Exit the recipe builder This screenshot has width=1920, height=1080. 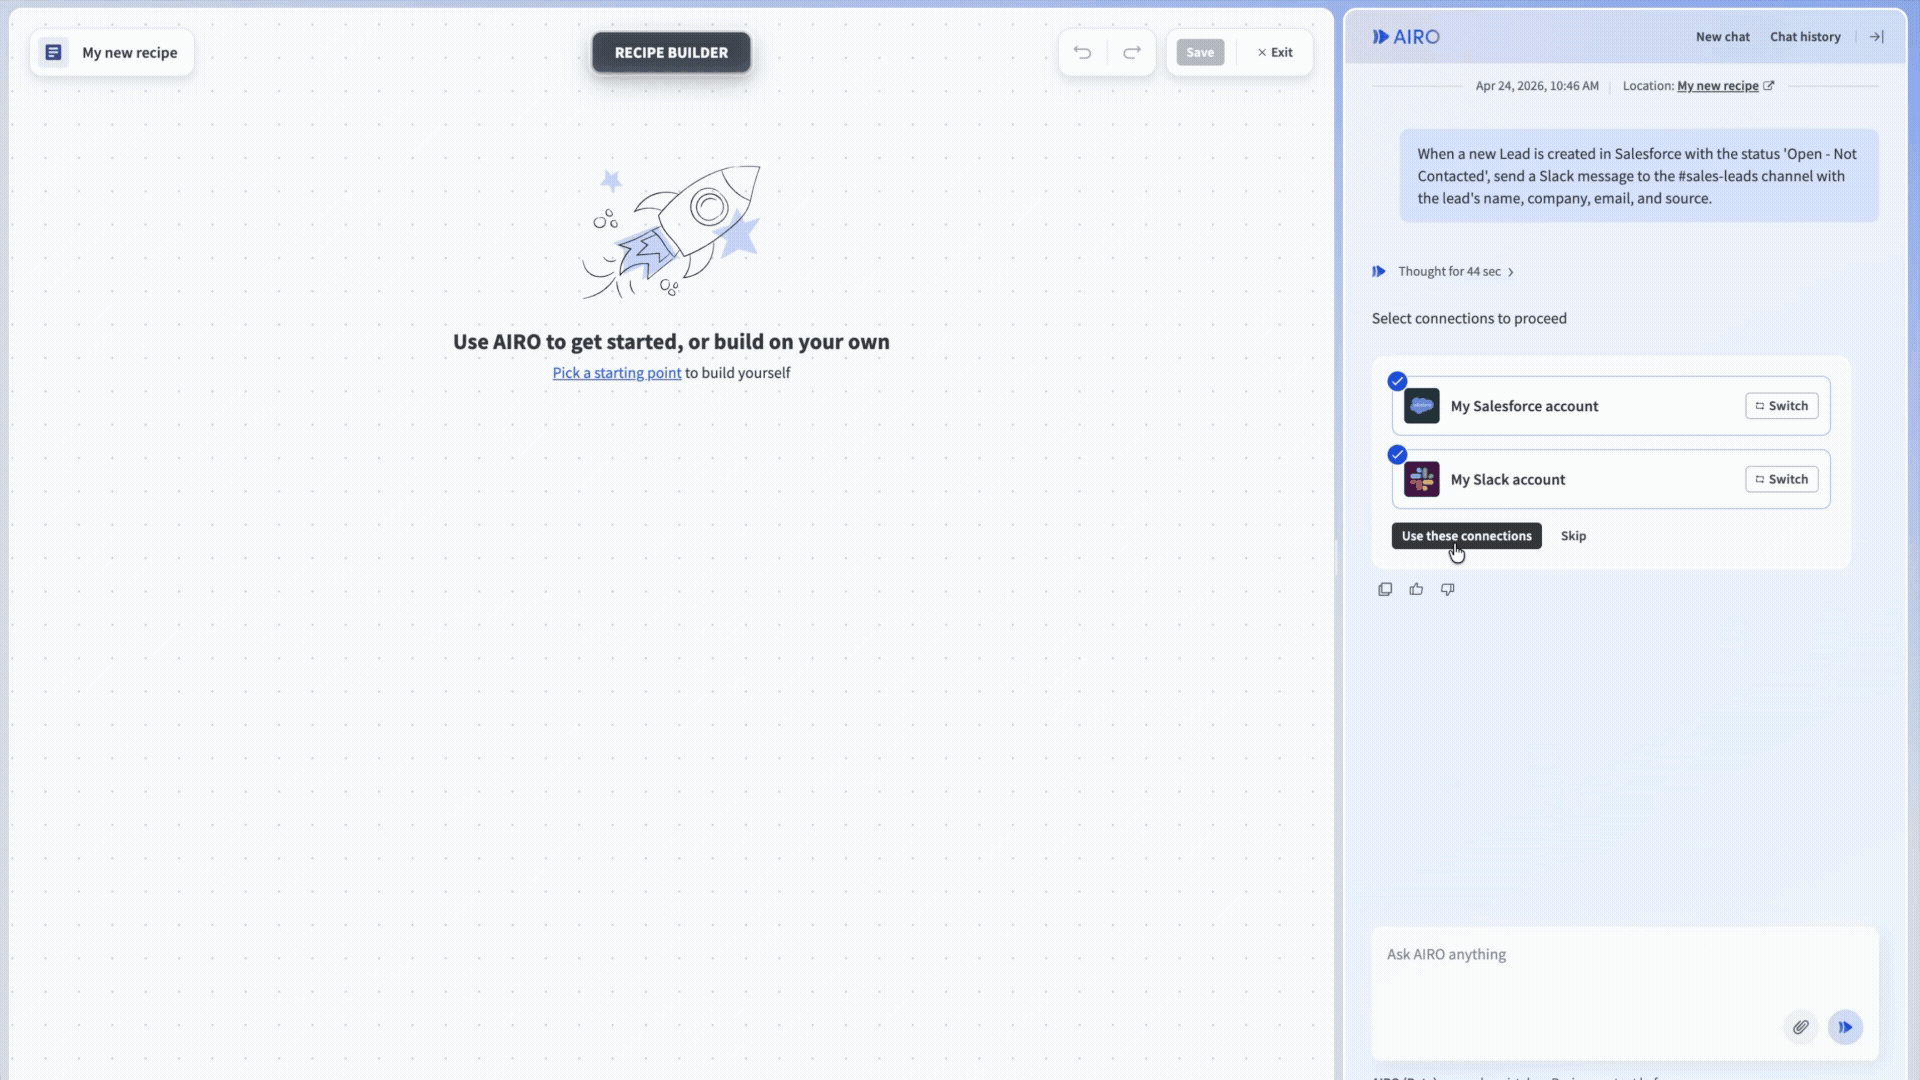1275,52
